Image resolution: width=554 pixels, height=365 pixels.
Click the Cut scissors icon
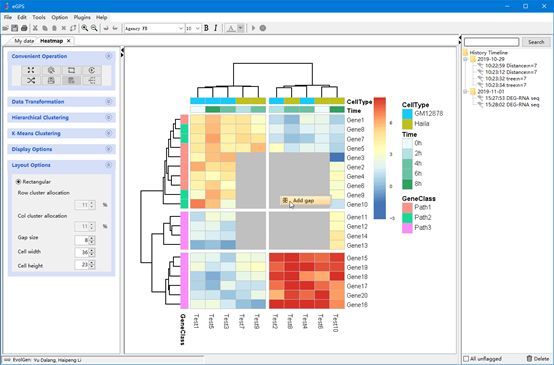pos(35,28)
